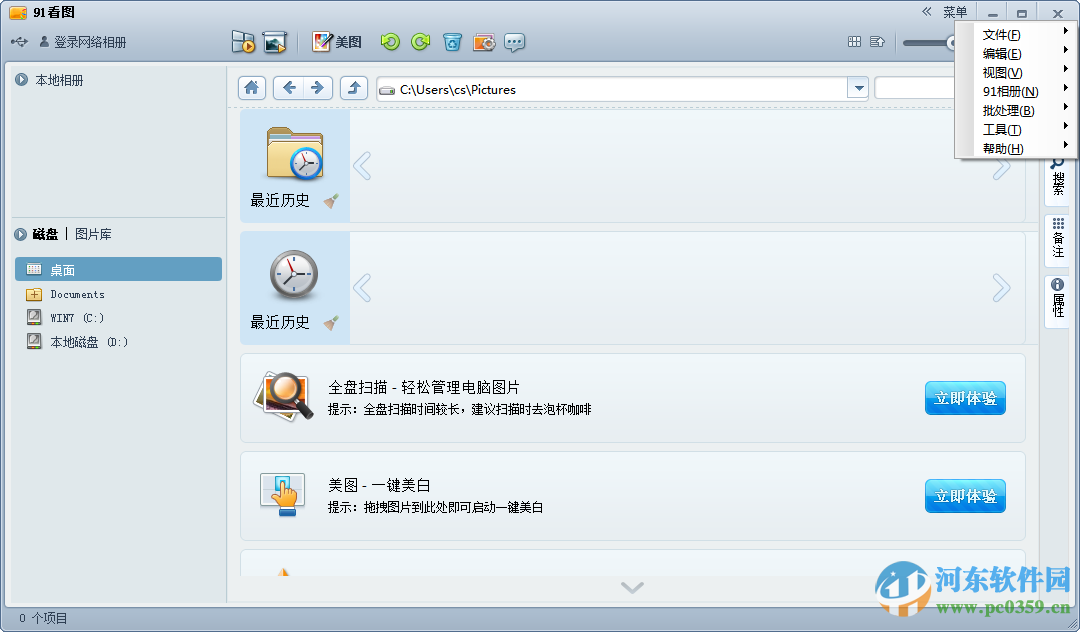This screenshot has width=1080, height=632.
Task: Collapse the 本地相册 section
Action: 21,80
